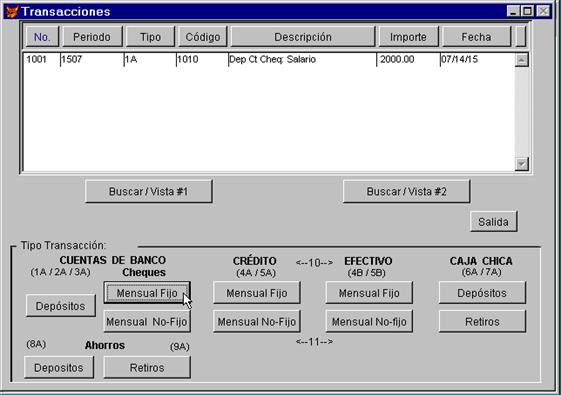
Task: Click Depósitos under Caja Chica
Action: tap(482, 293)
